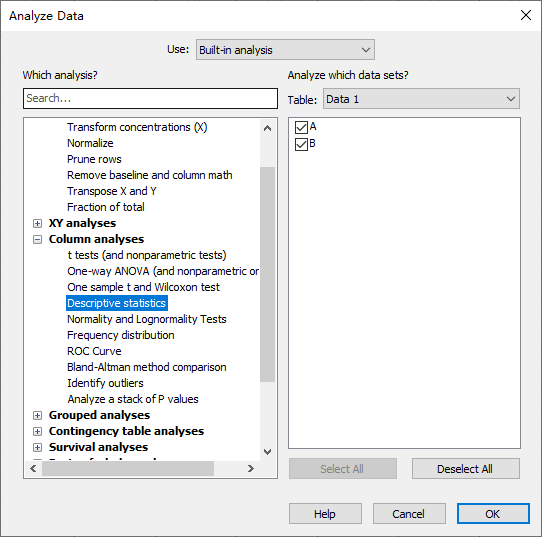Select Transform concentrations (X) analysis
The width and height of the screenshot is (542, 537).
(137, 127)
